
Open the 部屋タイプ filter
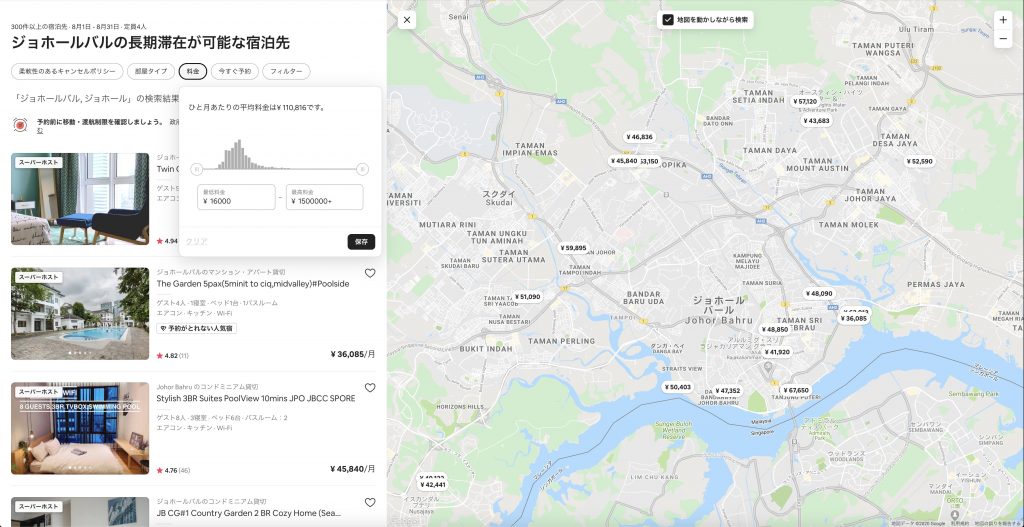[x=151, y=71]
